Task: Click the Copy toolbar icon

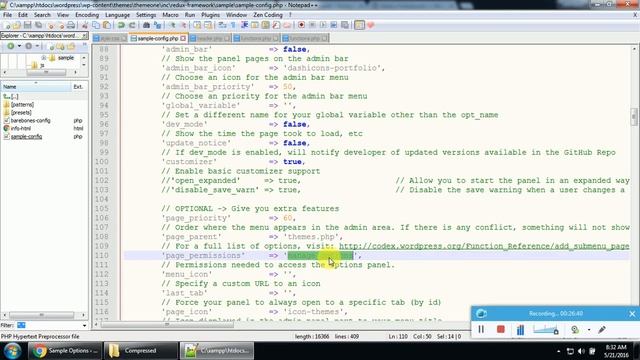Action: tap(96, 25)
